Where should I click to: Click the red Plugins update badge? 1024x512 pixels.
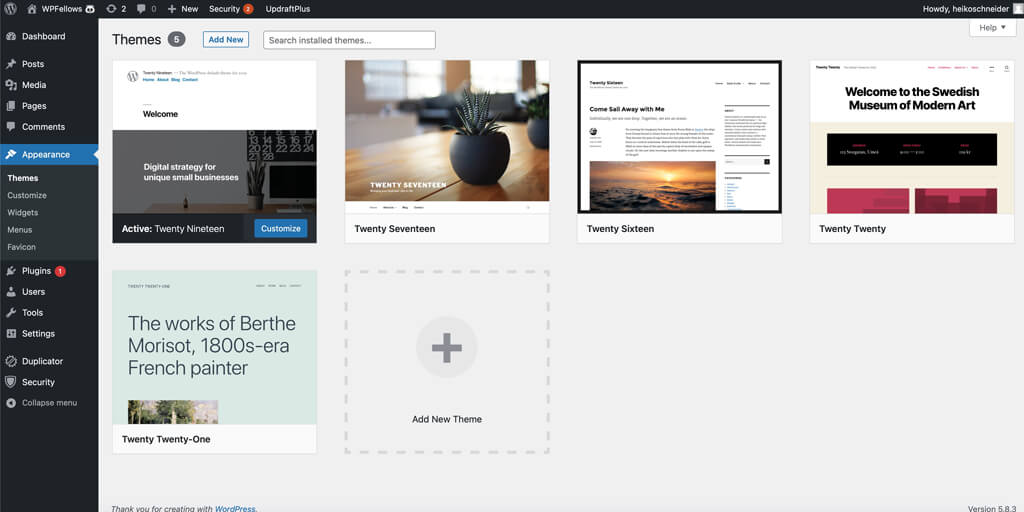(60, 271)
